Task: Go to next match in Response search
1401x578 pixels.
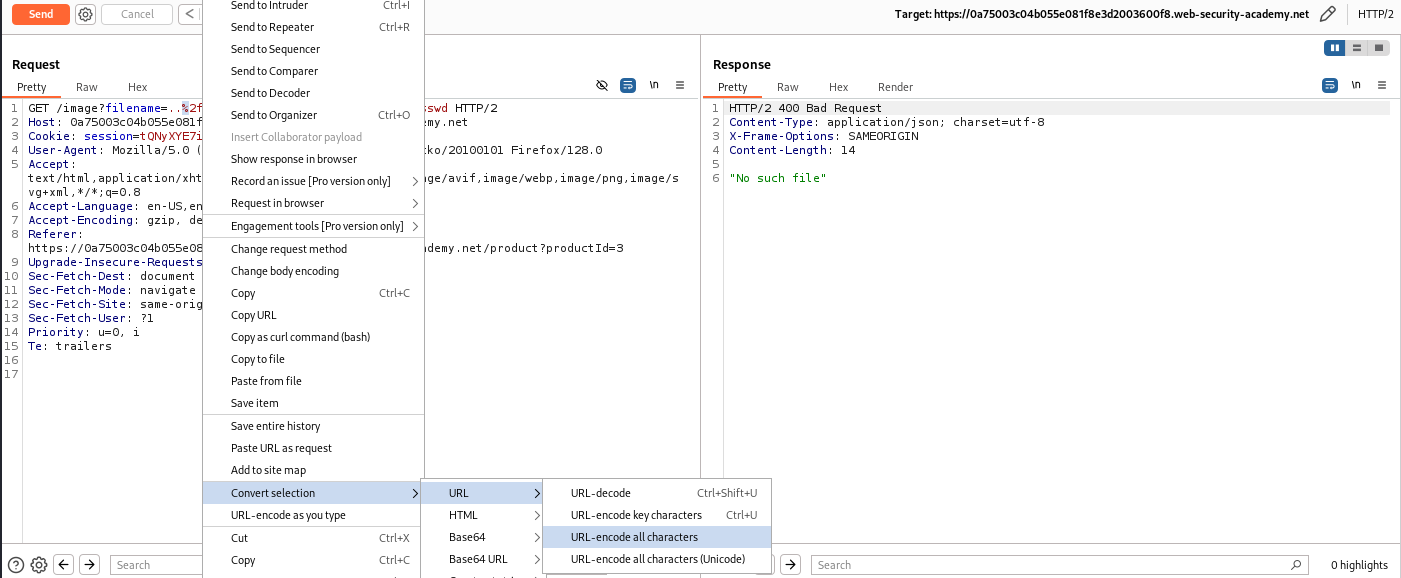Action: [x=790, y=565]
